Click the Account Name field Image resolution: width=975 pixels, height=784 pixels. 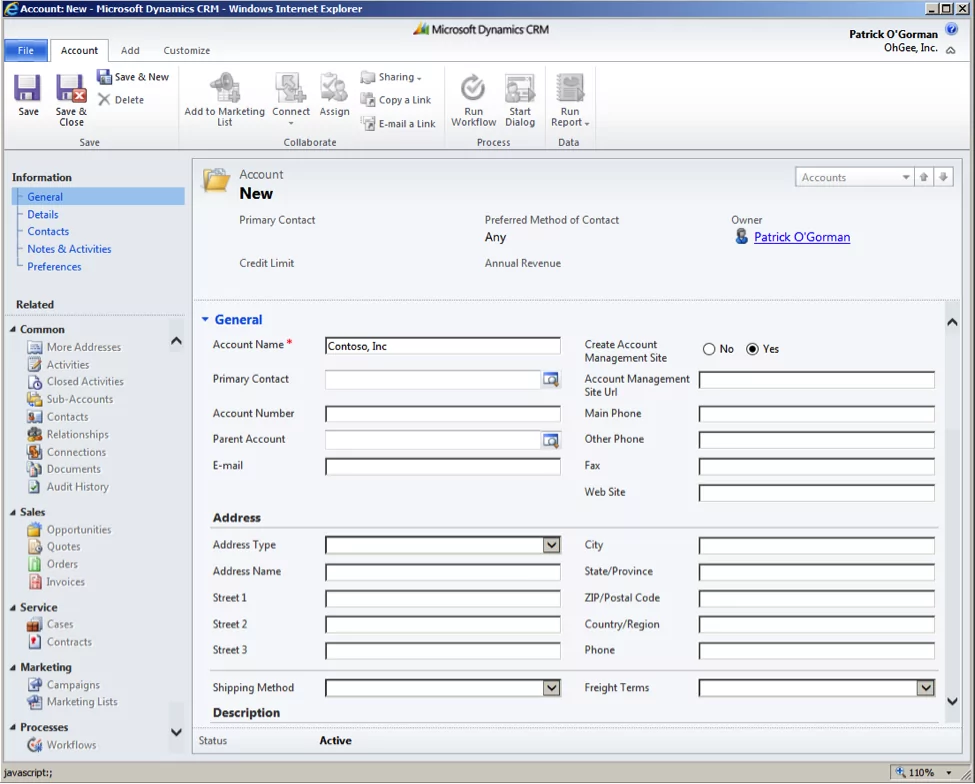443,346
